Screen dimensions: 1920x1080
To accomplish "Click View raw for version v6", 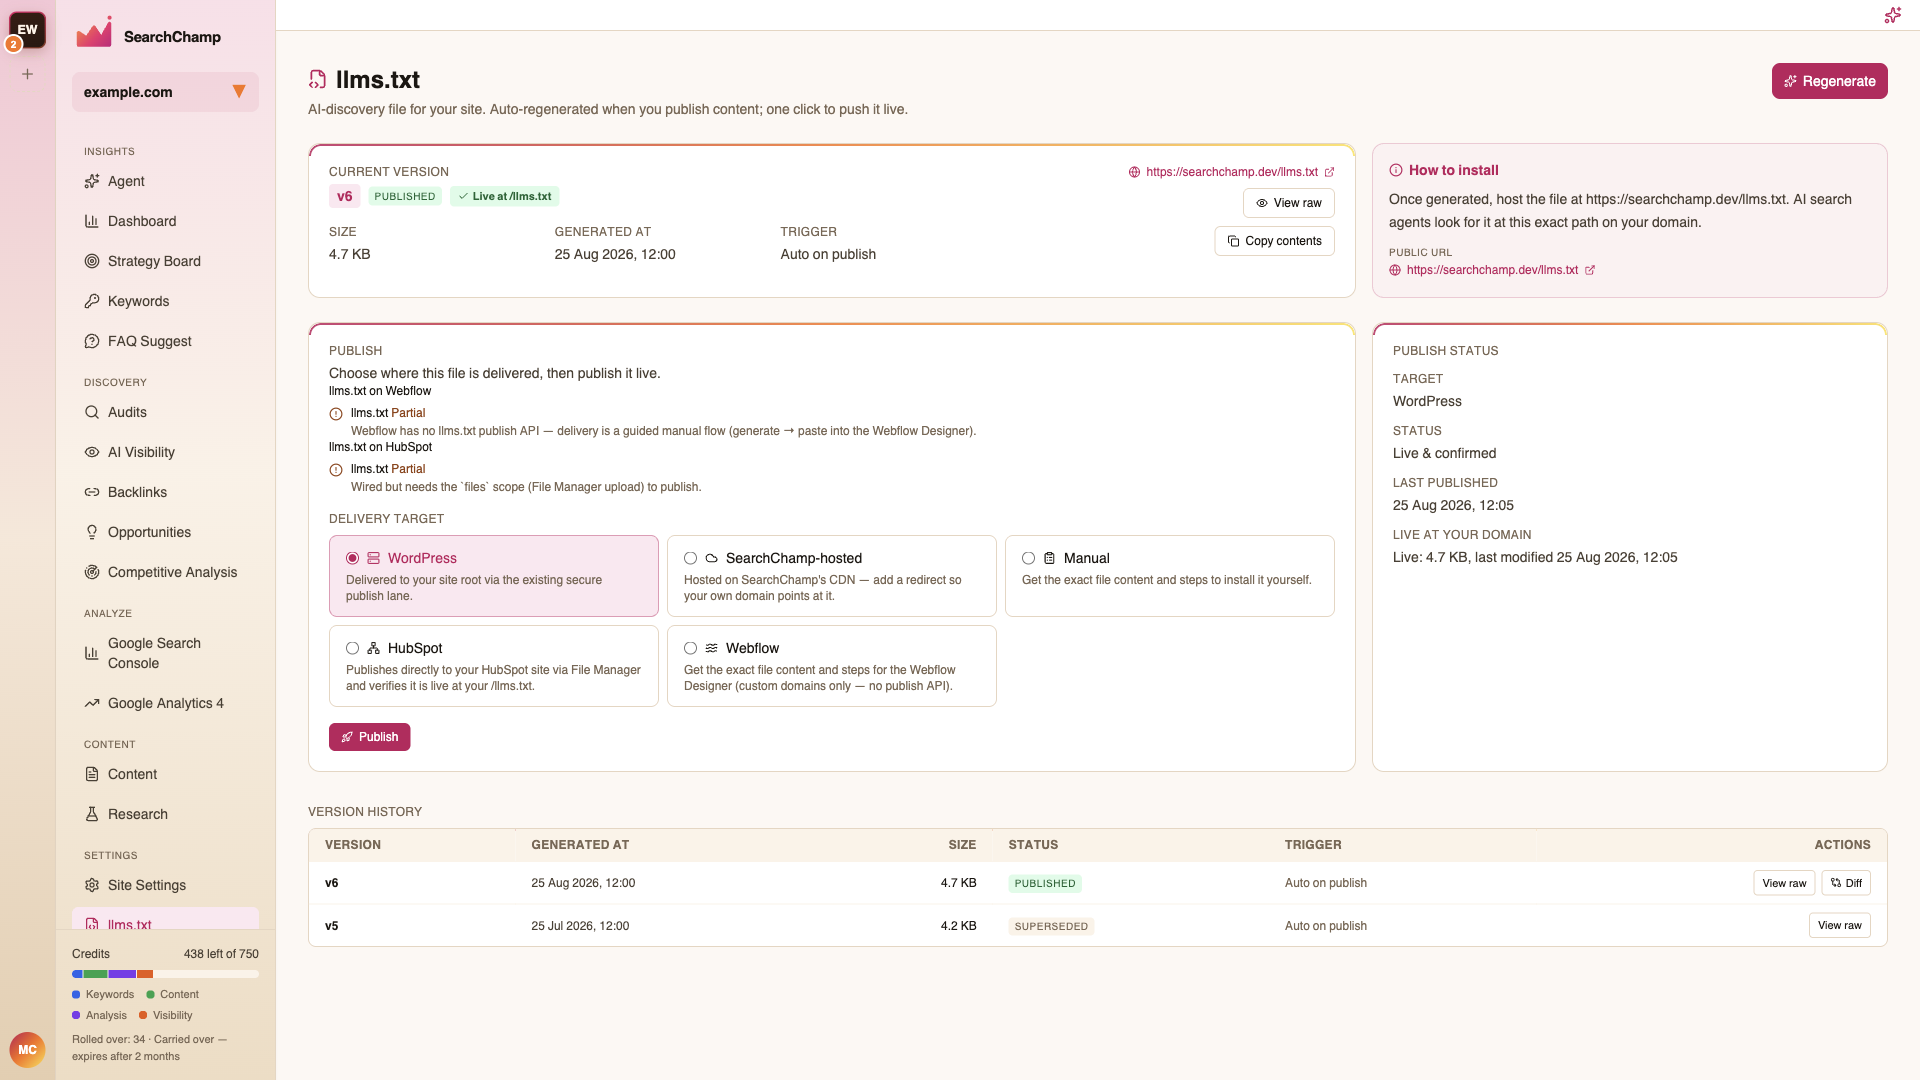I will 1784,883.
